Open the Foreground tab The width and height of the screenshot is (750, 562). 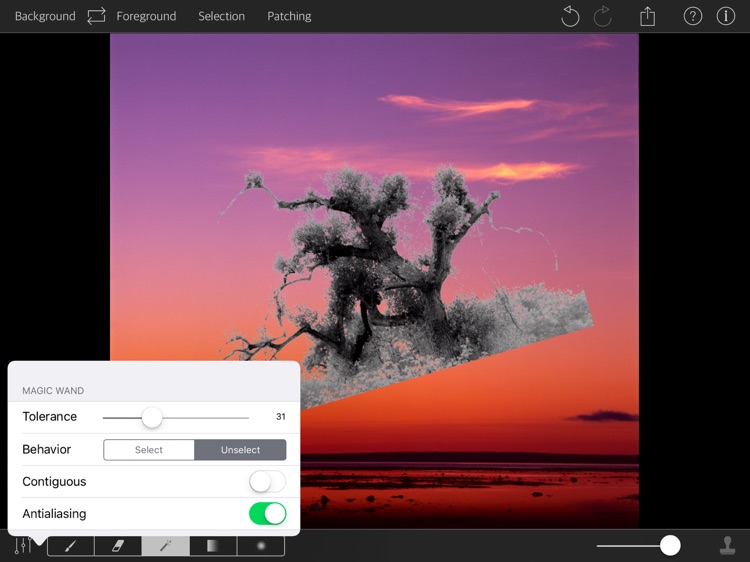pos(146,16)
